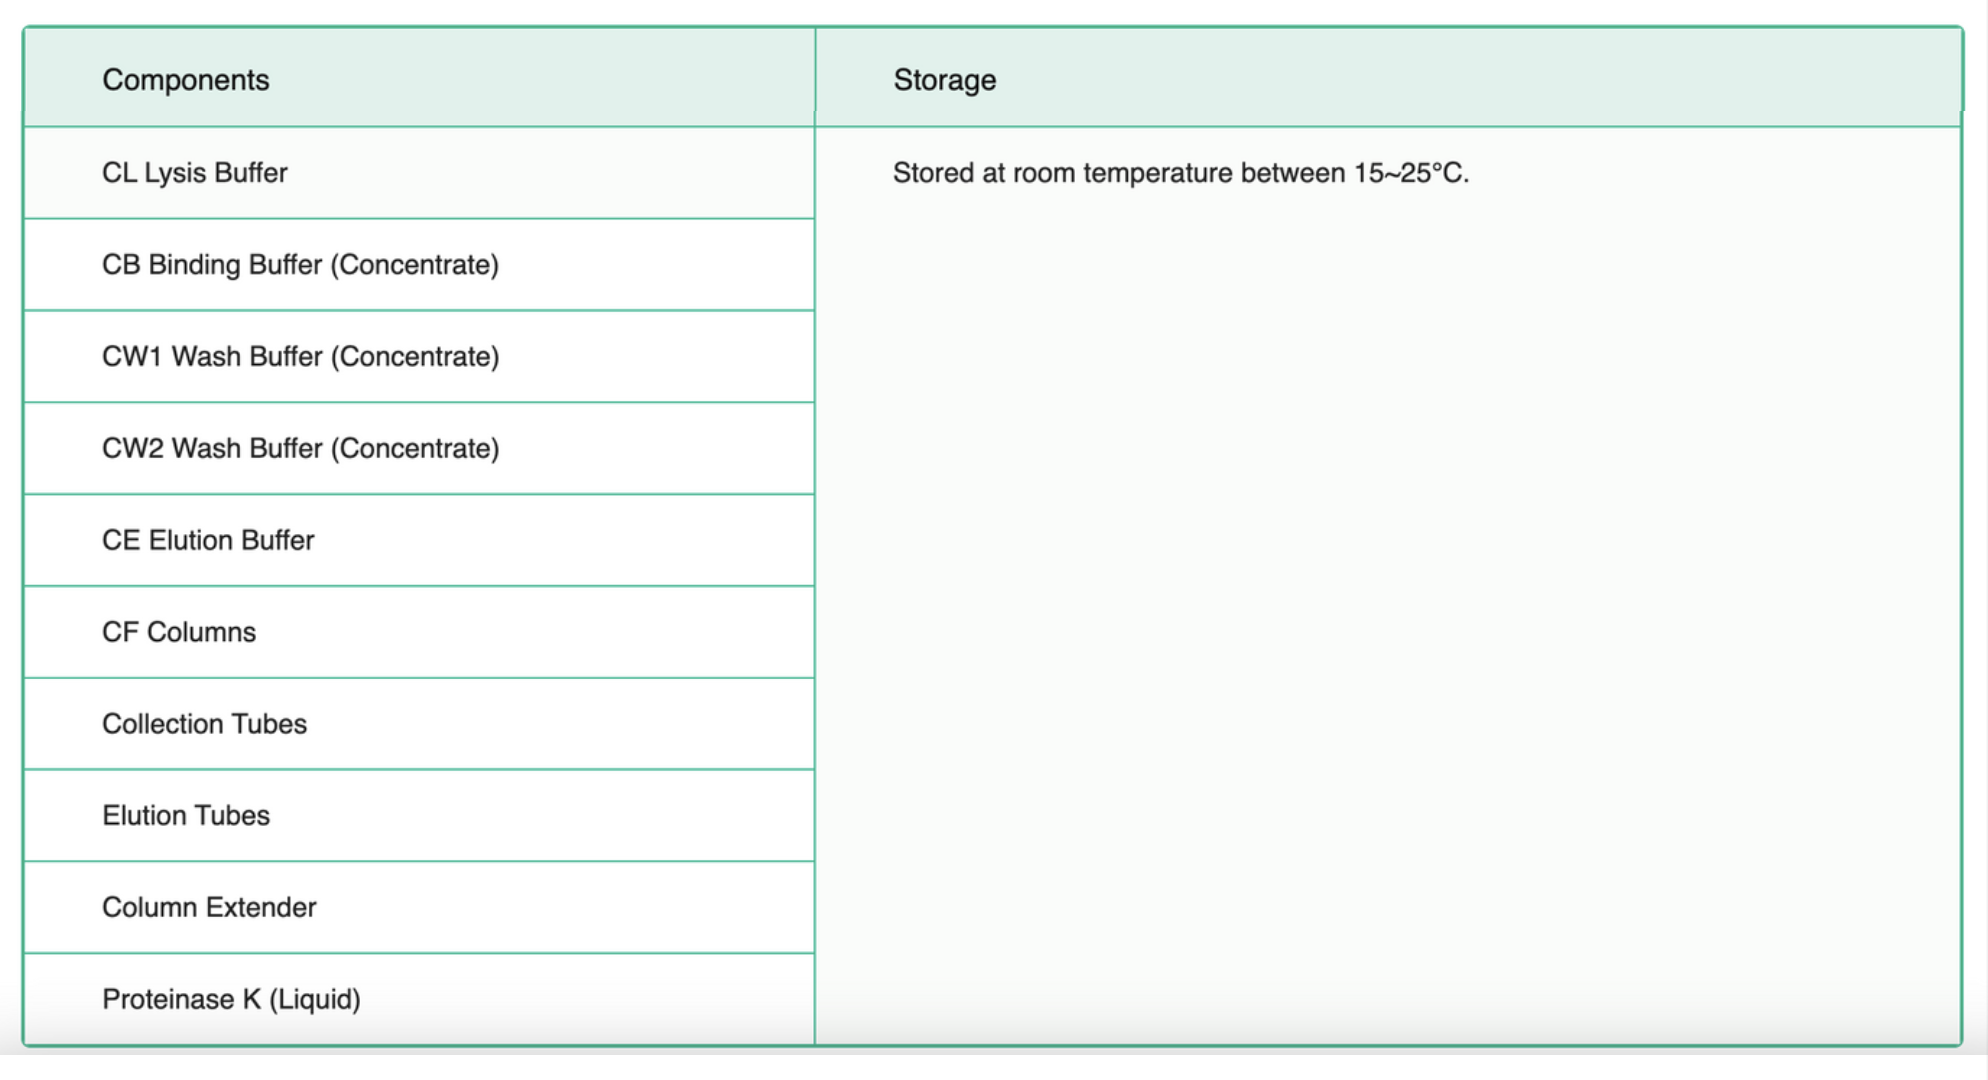Click the Components column header
This screenshot has width=1988, height=1080.
186,80
